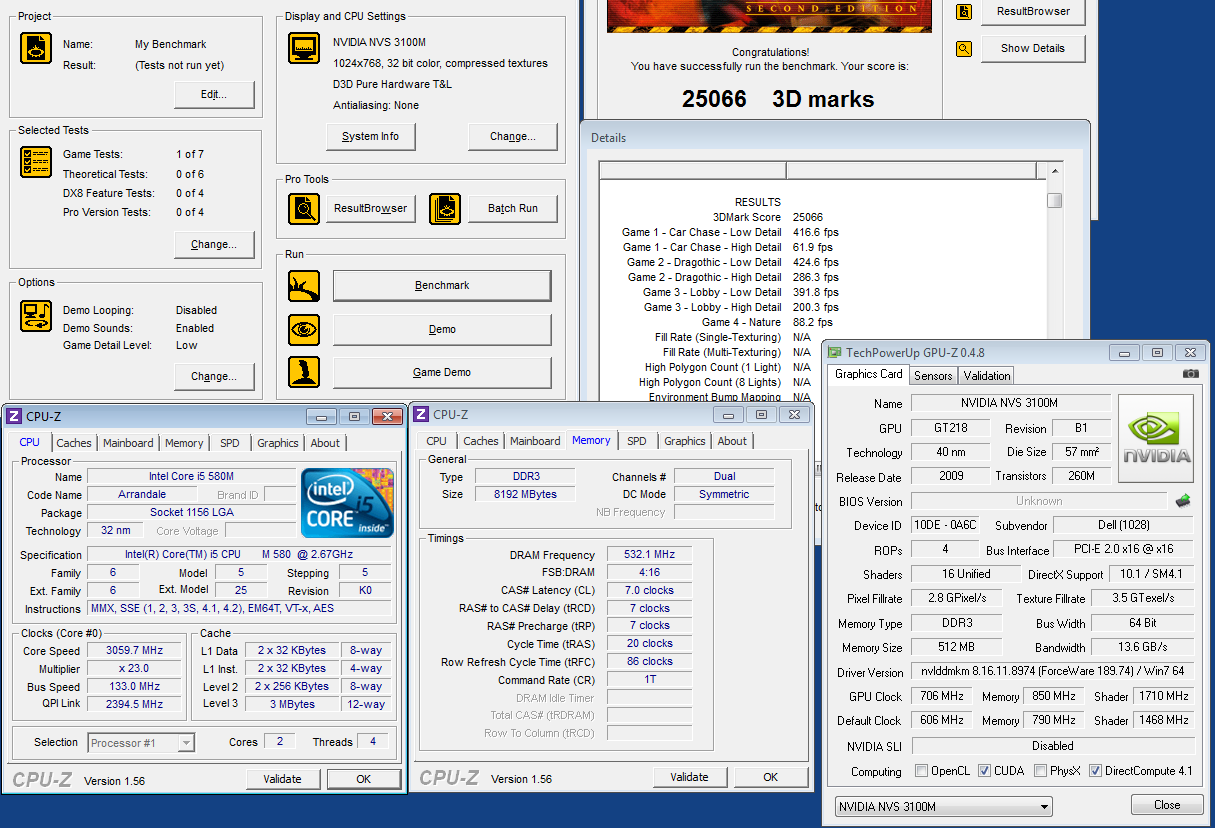Select the Graphics Card tab in GPU-Z
Image resolution: width=1215 pixels, height=828 pixels.
(x=869, y=374)
